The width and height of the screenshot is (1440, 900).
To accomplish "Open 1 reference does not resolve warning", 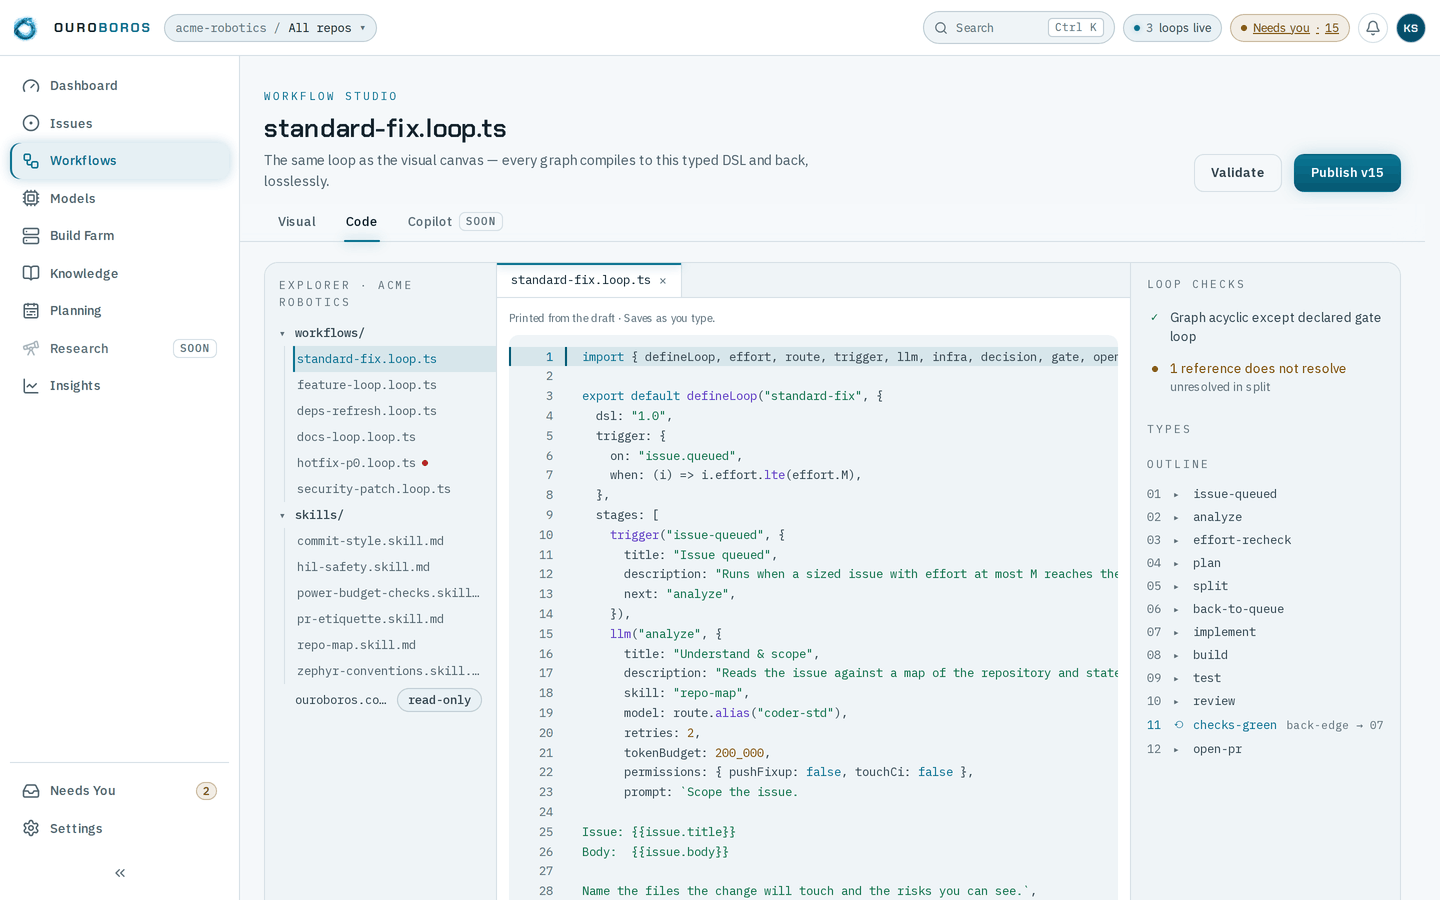I will (x=1258, y=369).
